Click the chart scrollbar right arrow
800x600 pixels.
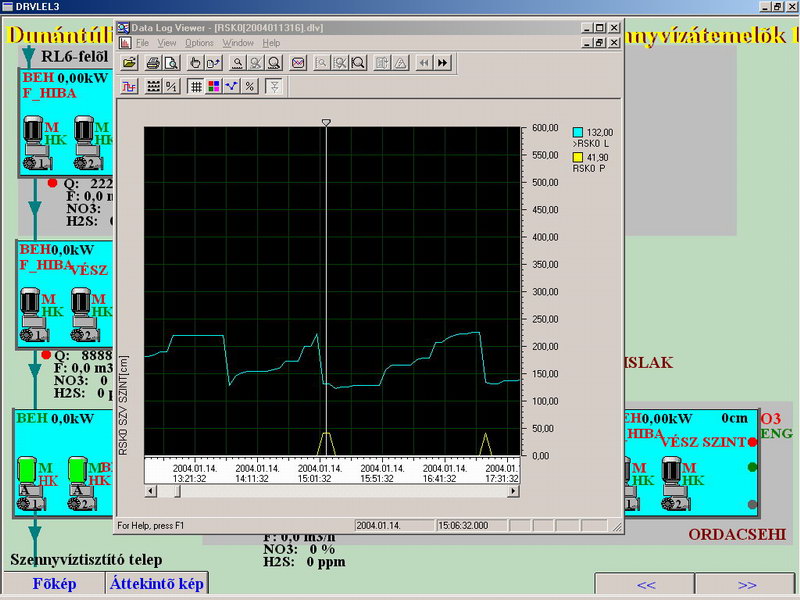click(x=514, y=491)
